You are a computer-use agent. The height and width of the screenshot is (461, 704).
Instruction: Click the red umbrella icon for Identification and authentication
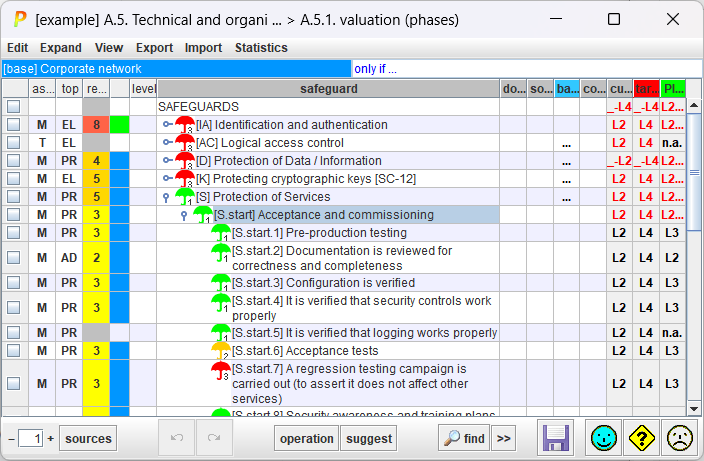[x=185, y=125]
